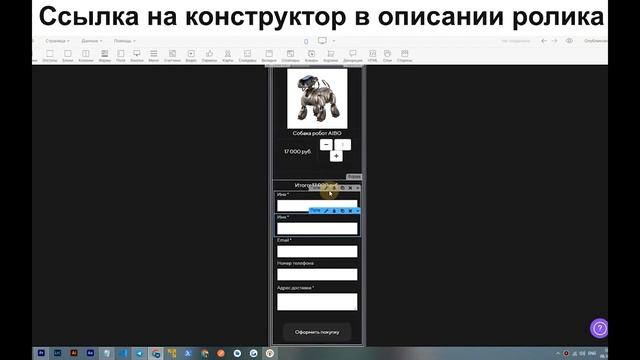The width and height of the screenshot is (640, 360).
Task: Delete field via blue toolbar X icon
Action: point(350,211)
